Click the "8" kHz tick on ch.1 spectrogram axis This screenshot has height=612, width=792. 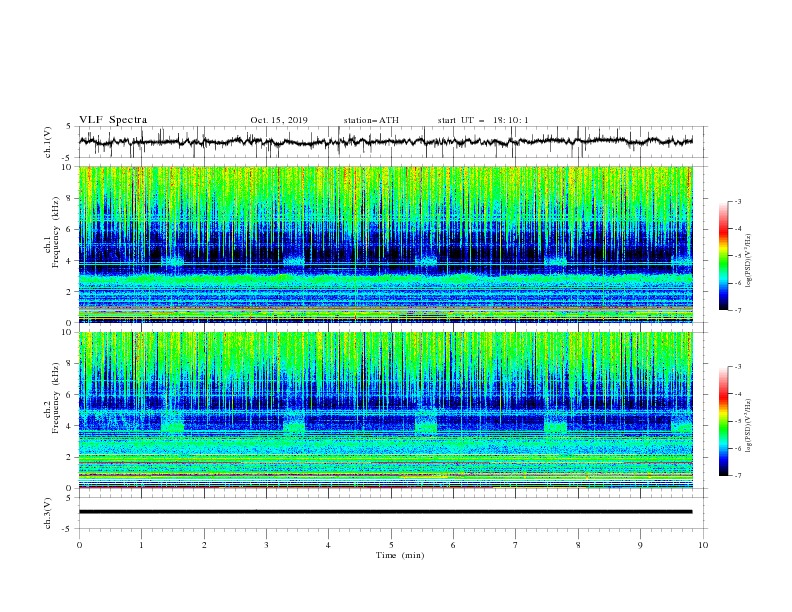pos(70,198)
